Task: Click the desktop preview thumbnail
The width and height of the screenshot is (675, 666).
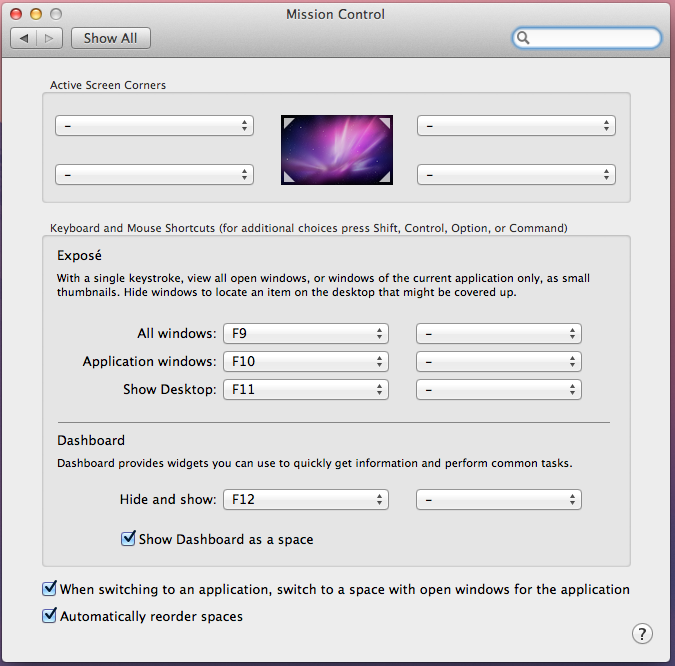Action: (337, 150)
